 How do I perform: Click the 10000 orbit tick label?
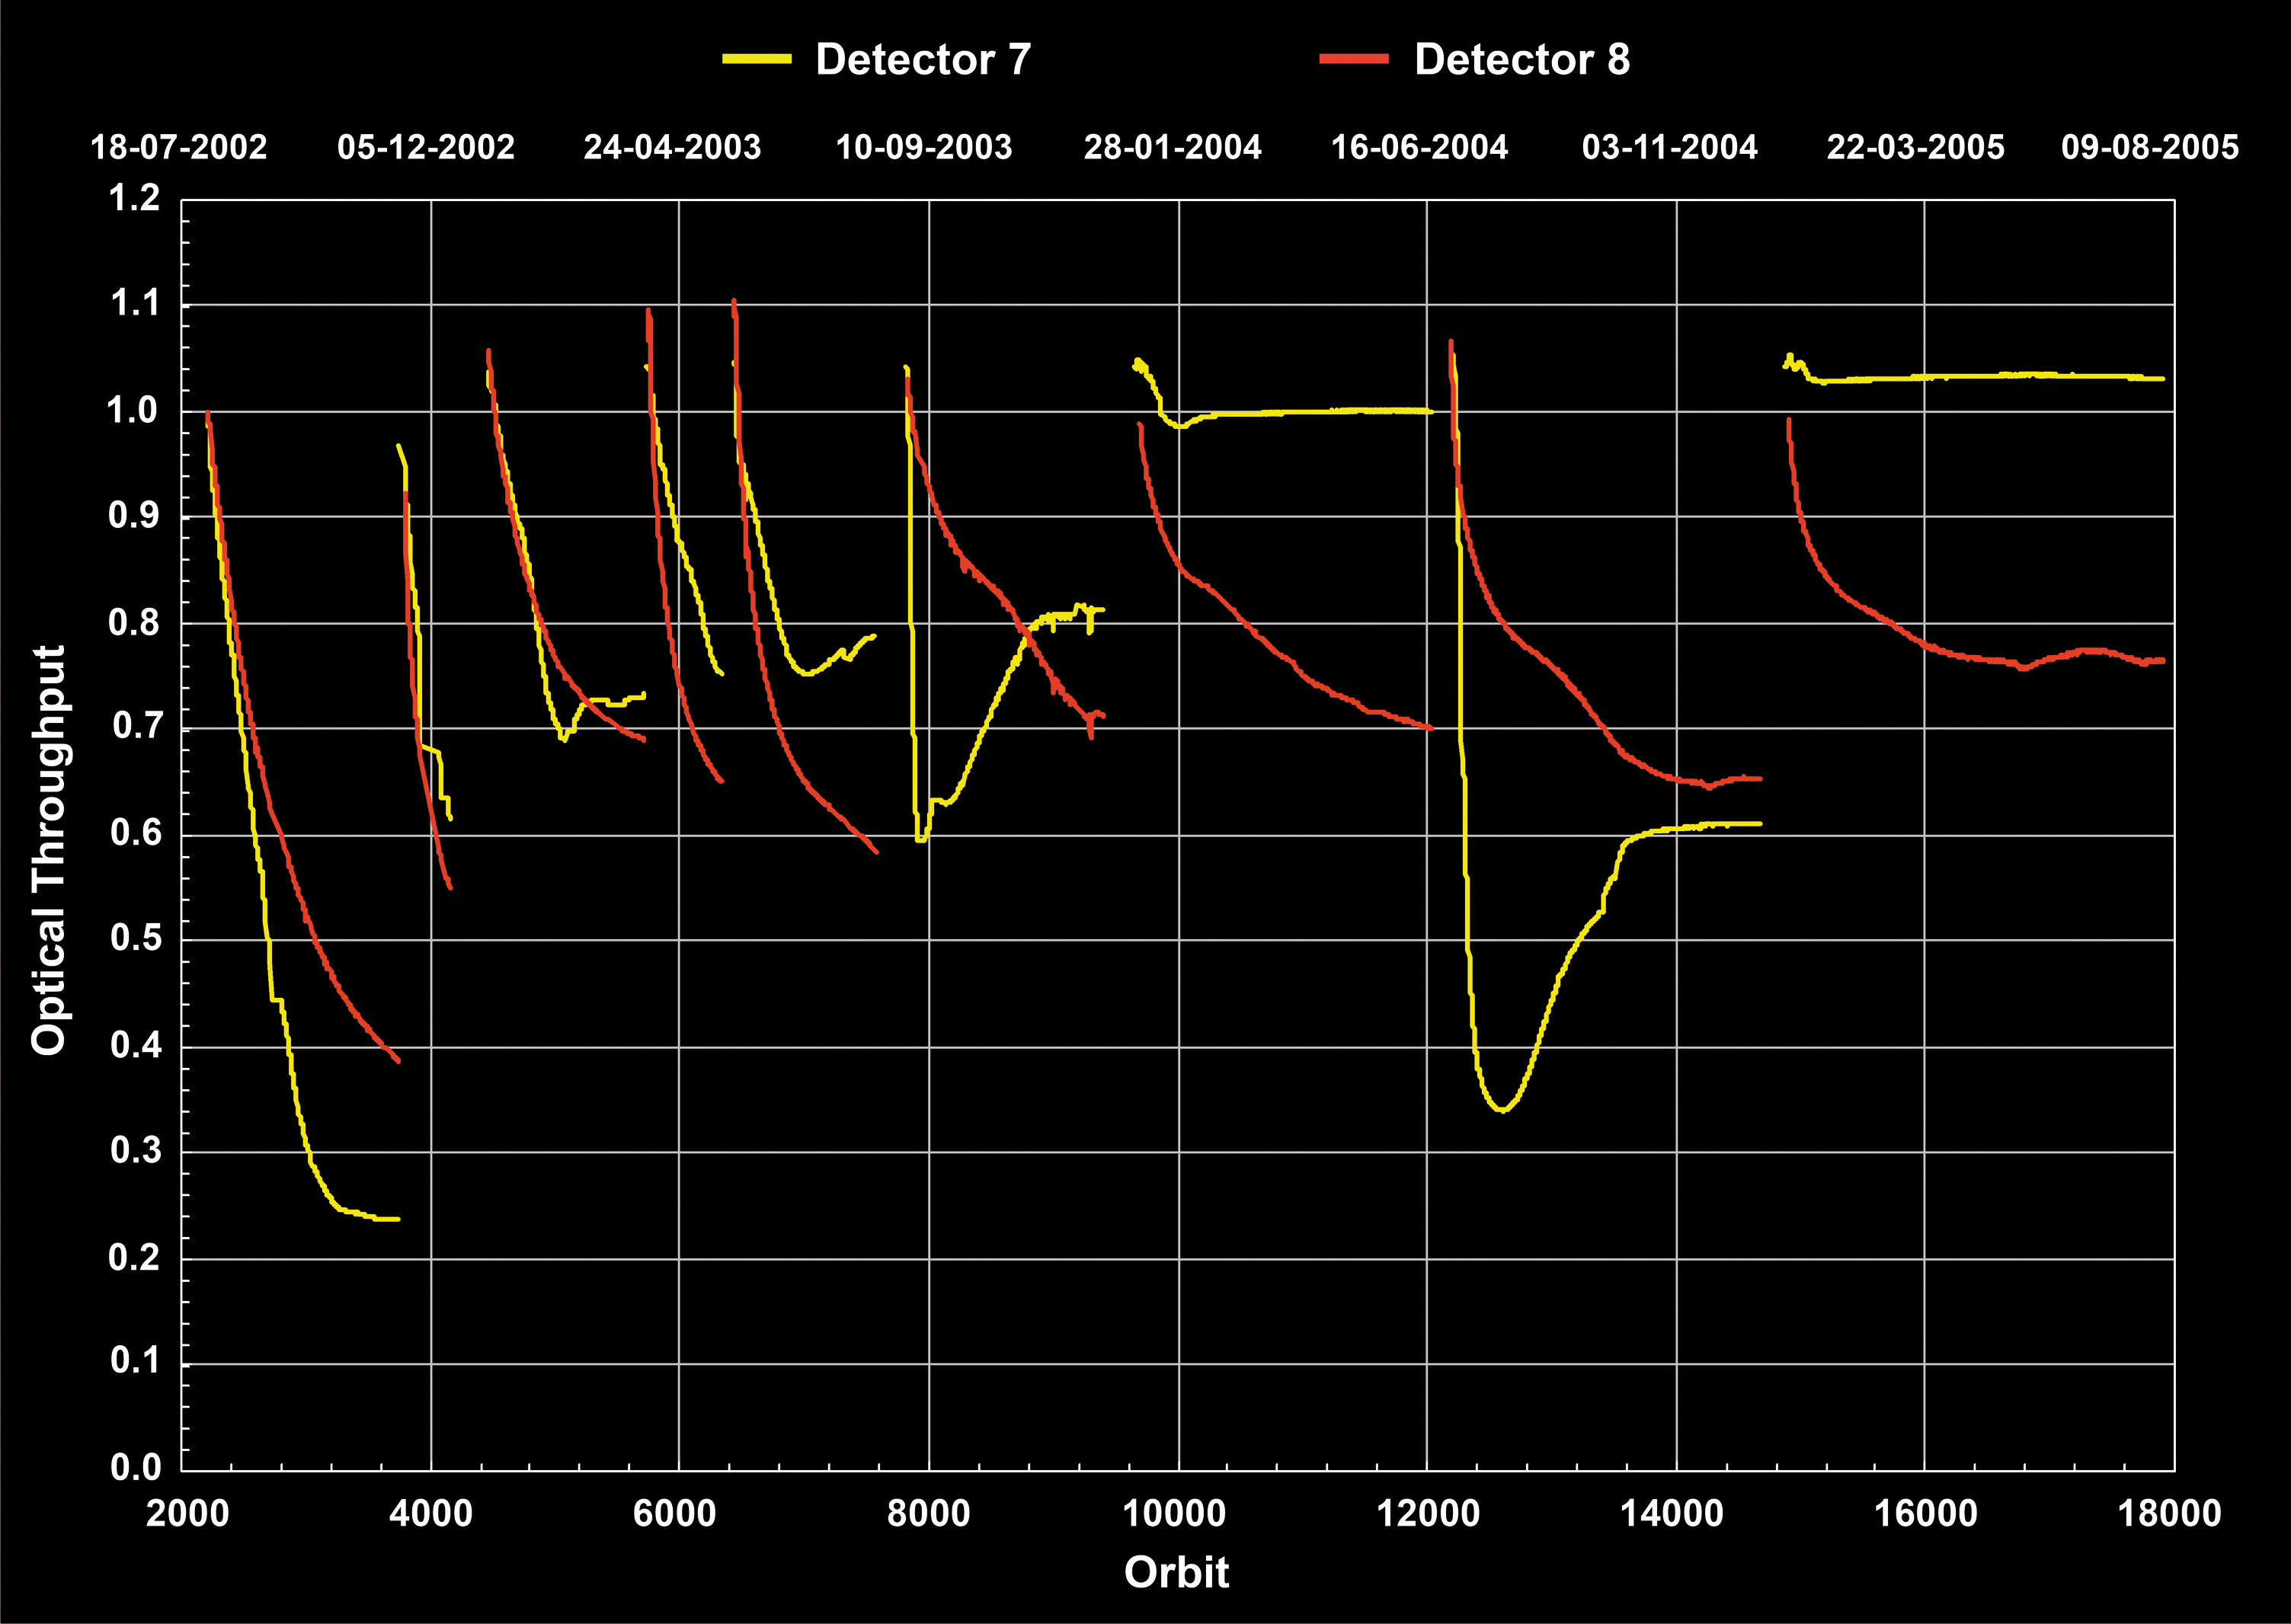(x=1175, y=1513)
